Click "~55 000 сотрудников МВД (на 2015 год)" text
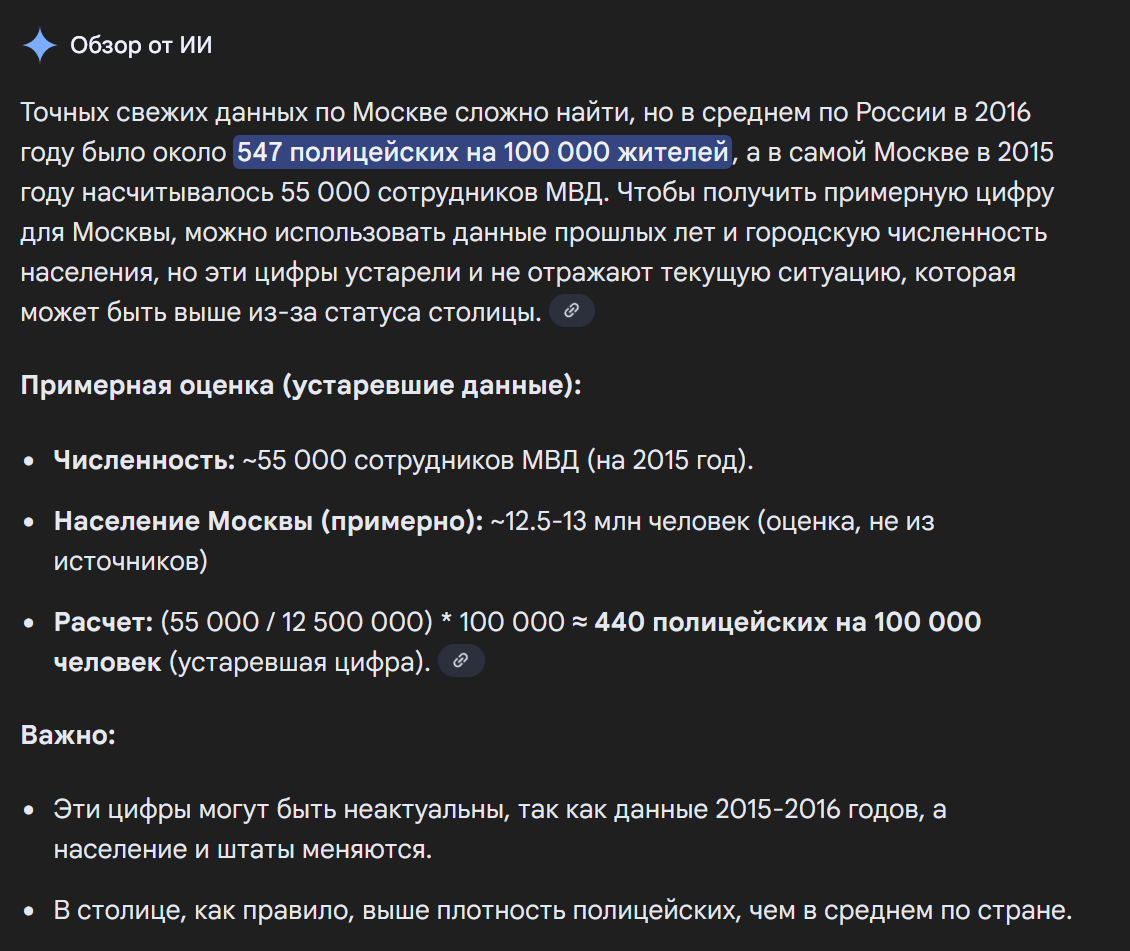The width and height of the screenshot is (1130, 951). [497, 460]
